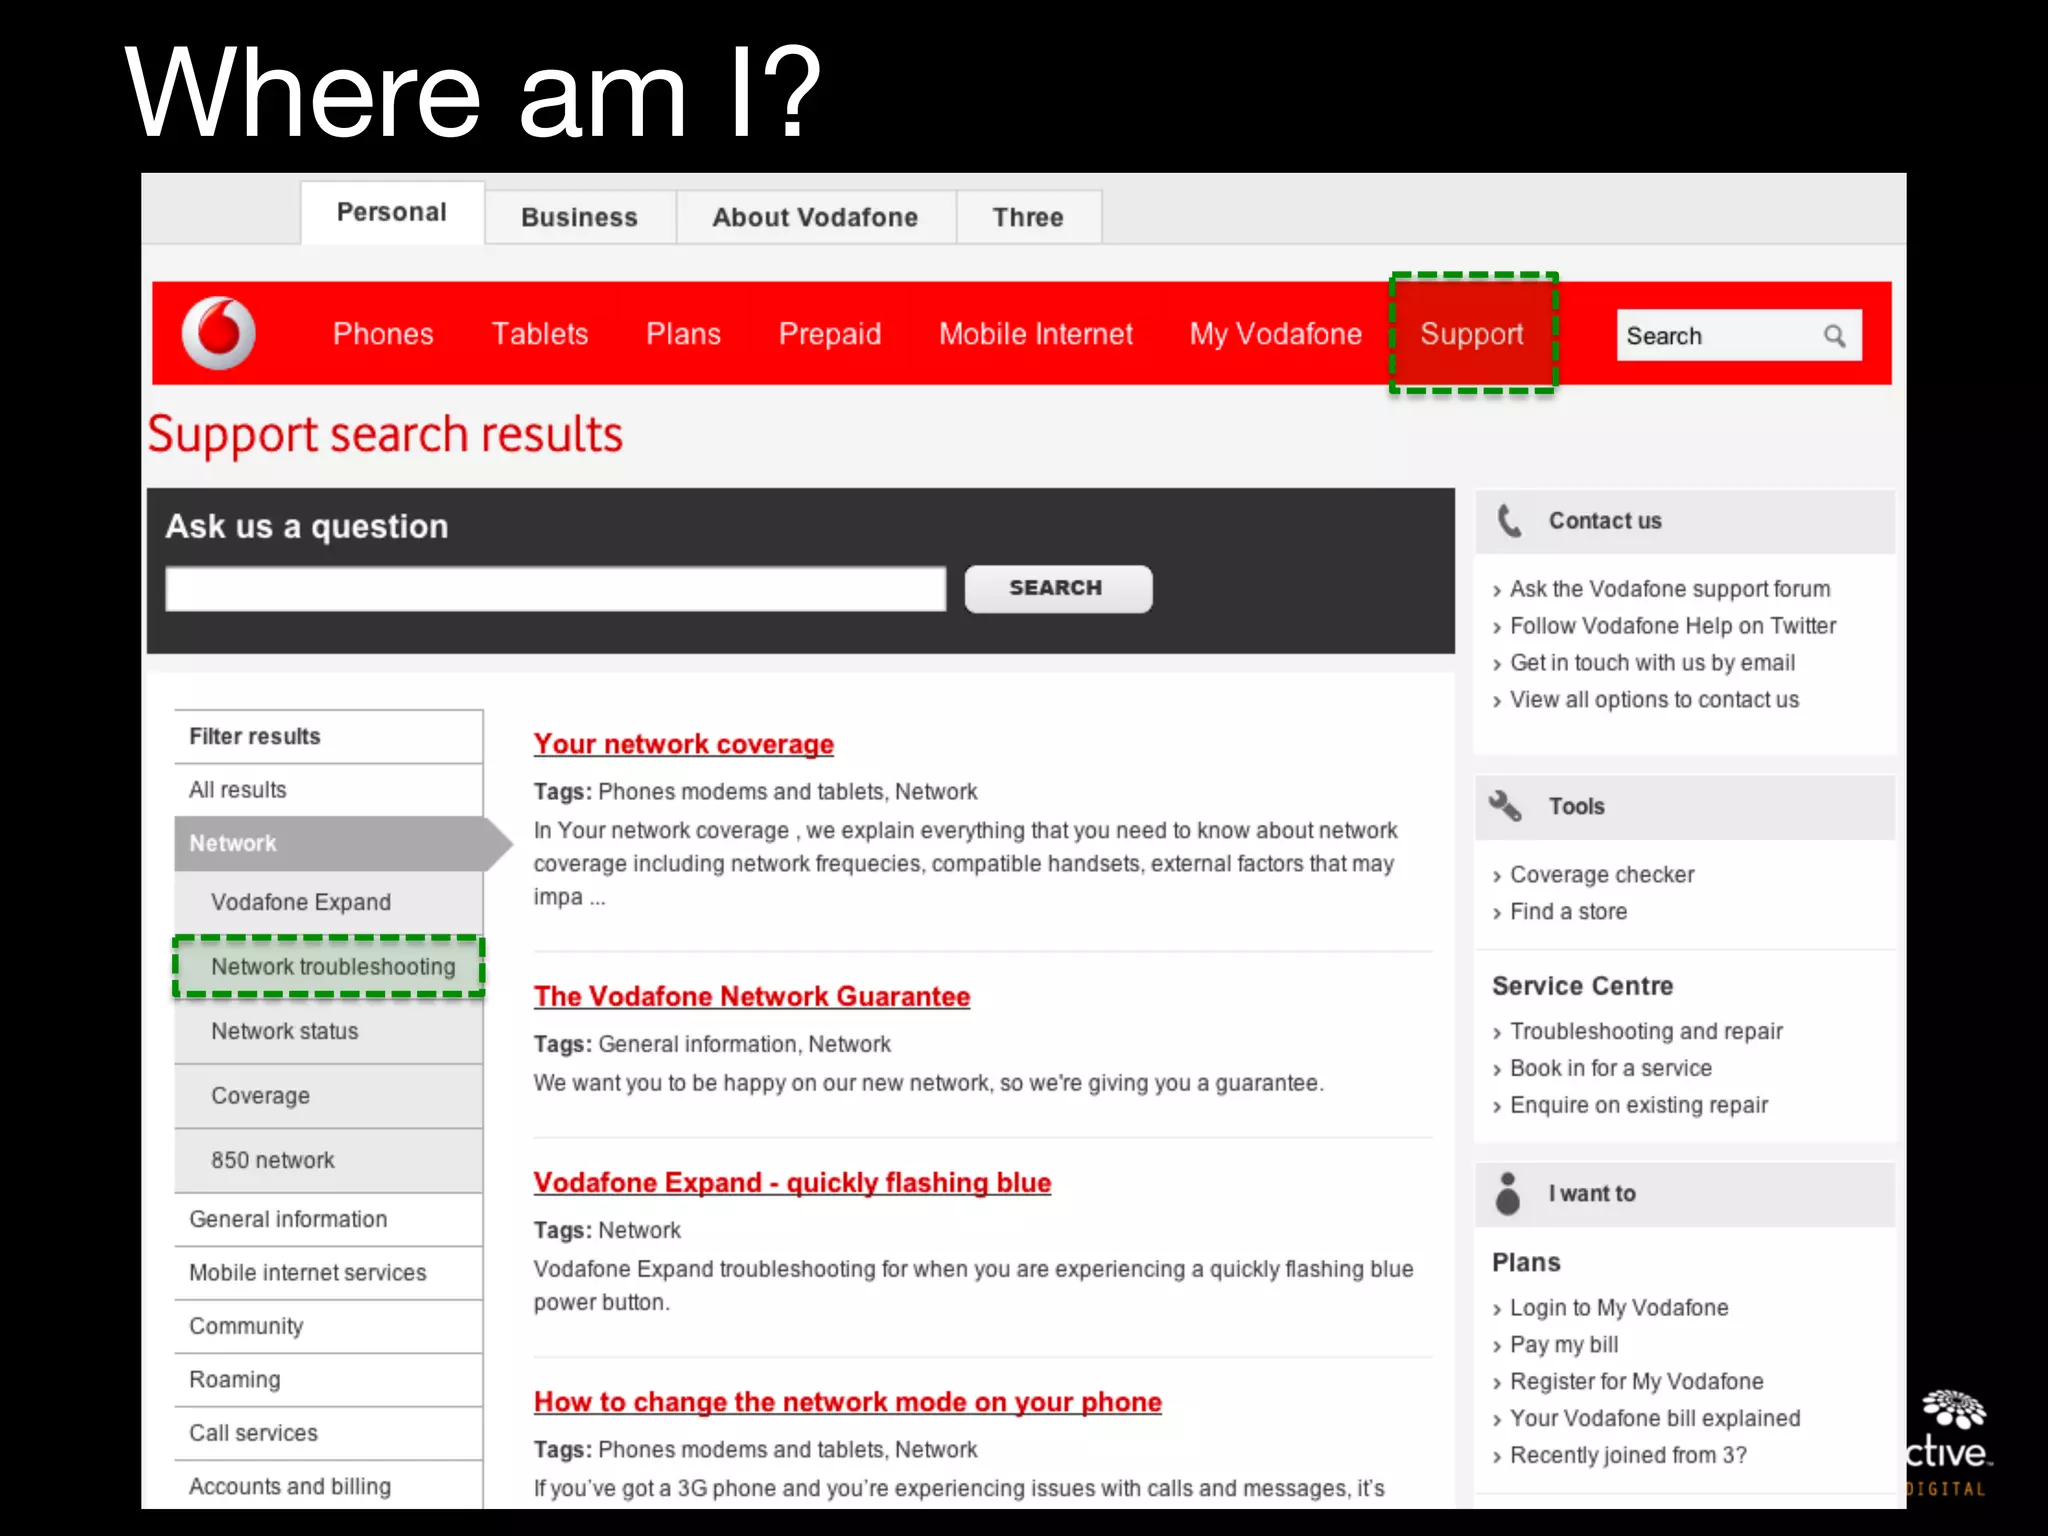Click Pay my bill link
This screenshot has height=1536, width=2048.
(1563, 1345)
